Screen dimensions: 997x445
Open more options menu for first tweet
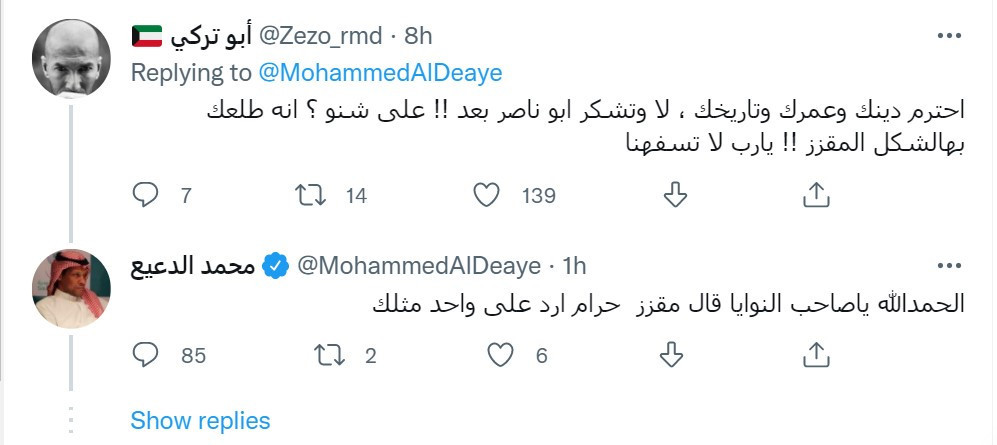click(x=949, y=36)
